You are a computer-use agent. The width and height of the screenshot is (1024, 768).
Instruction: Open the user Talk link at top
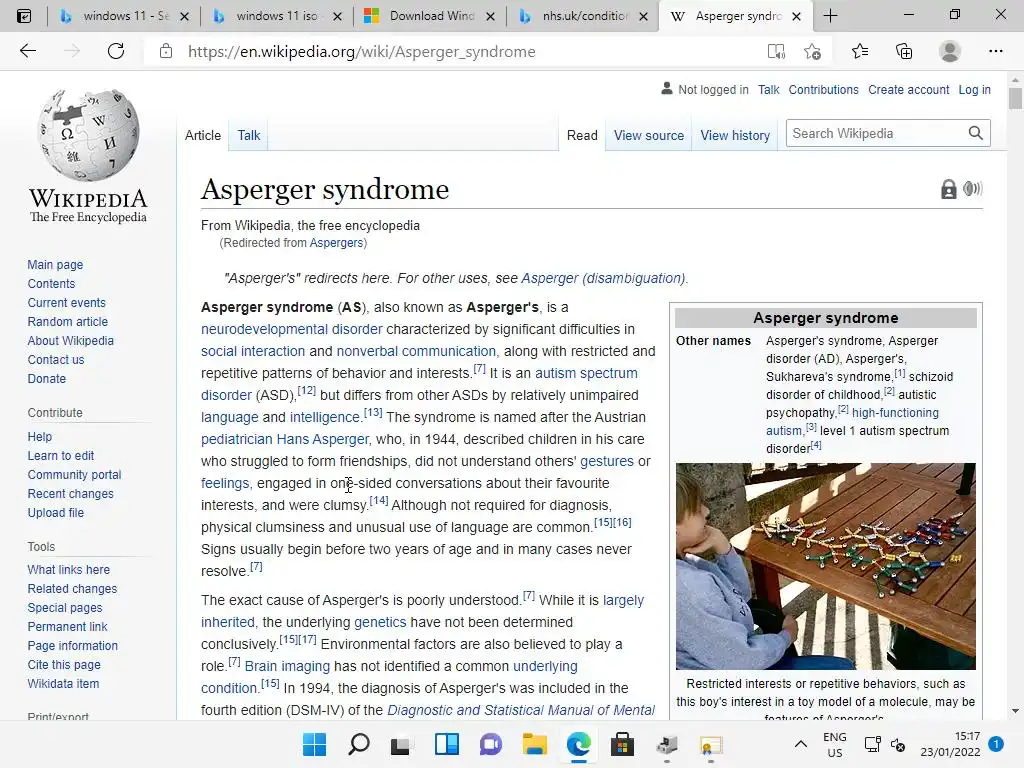coord(769,89)
